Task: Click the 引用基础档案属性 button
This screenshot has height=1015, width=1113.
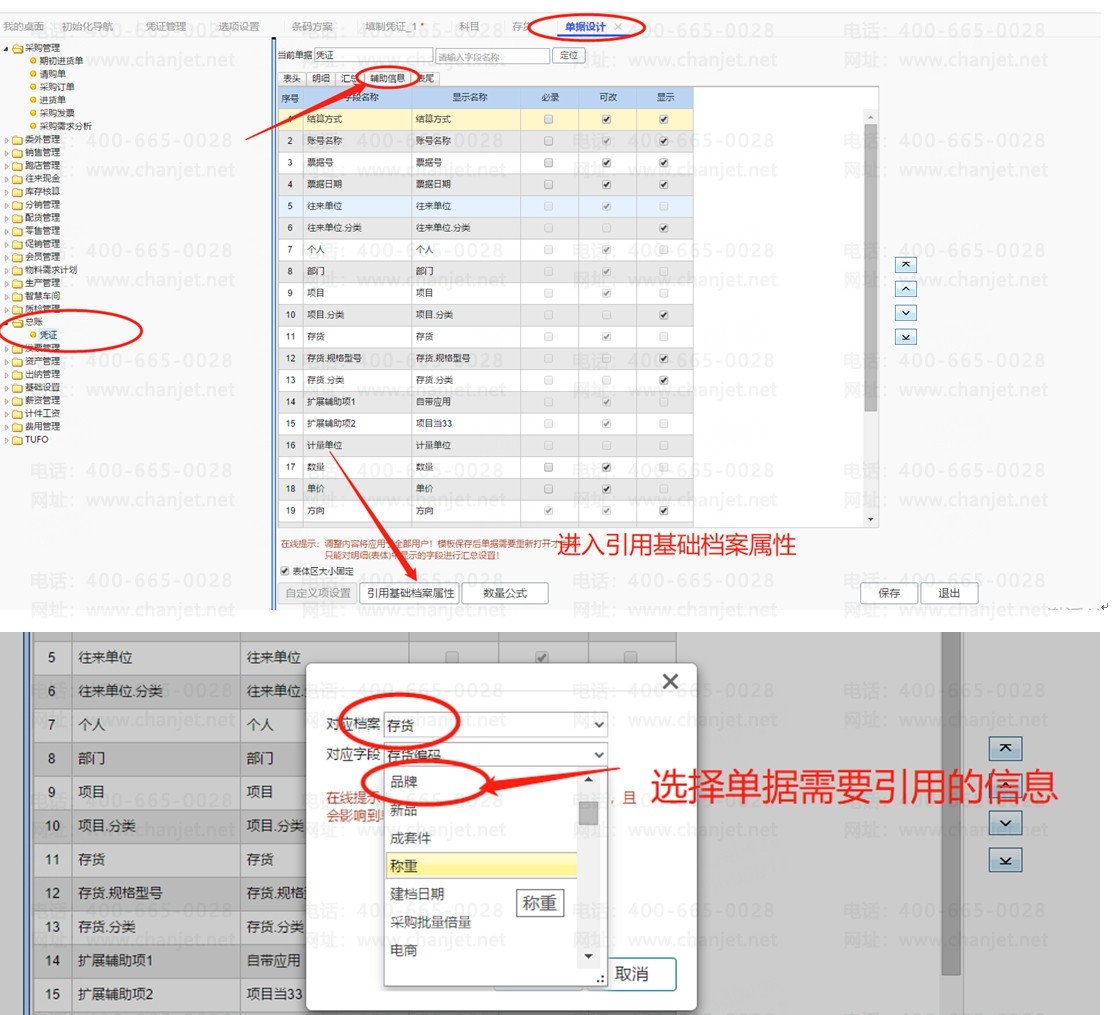Action: tap(410, 593)
